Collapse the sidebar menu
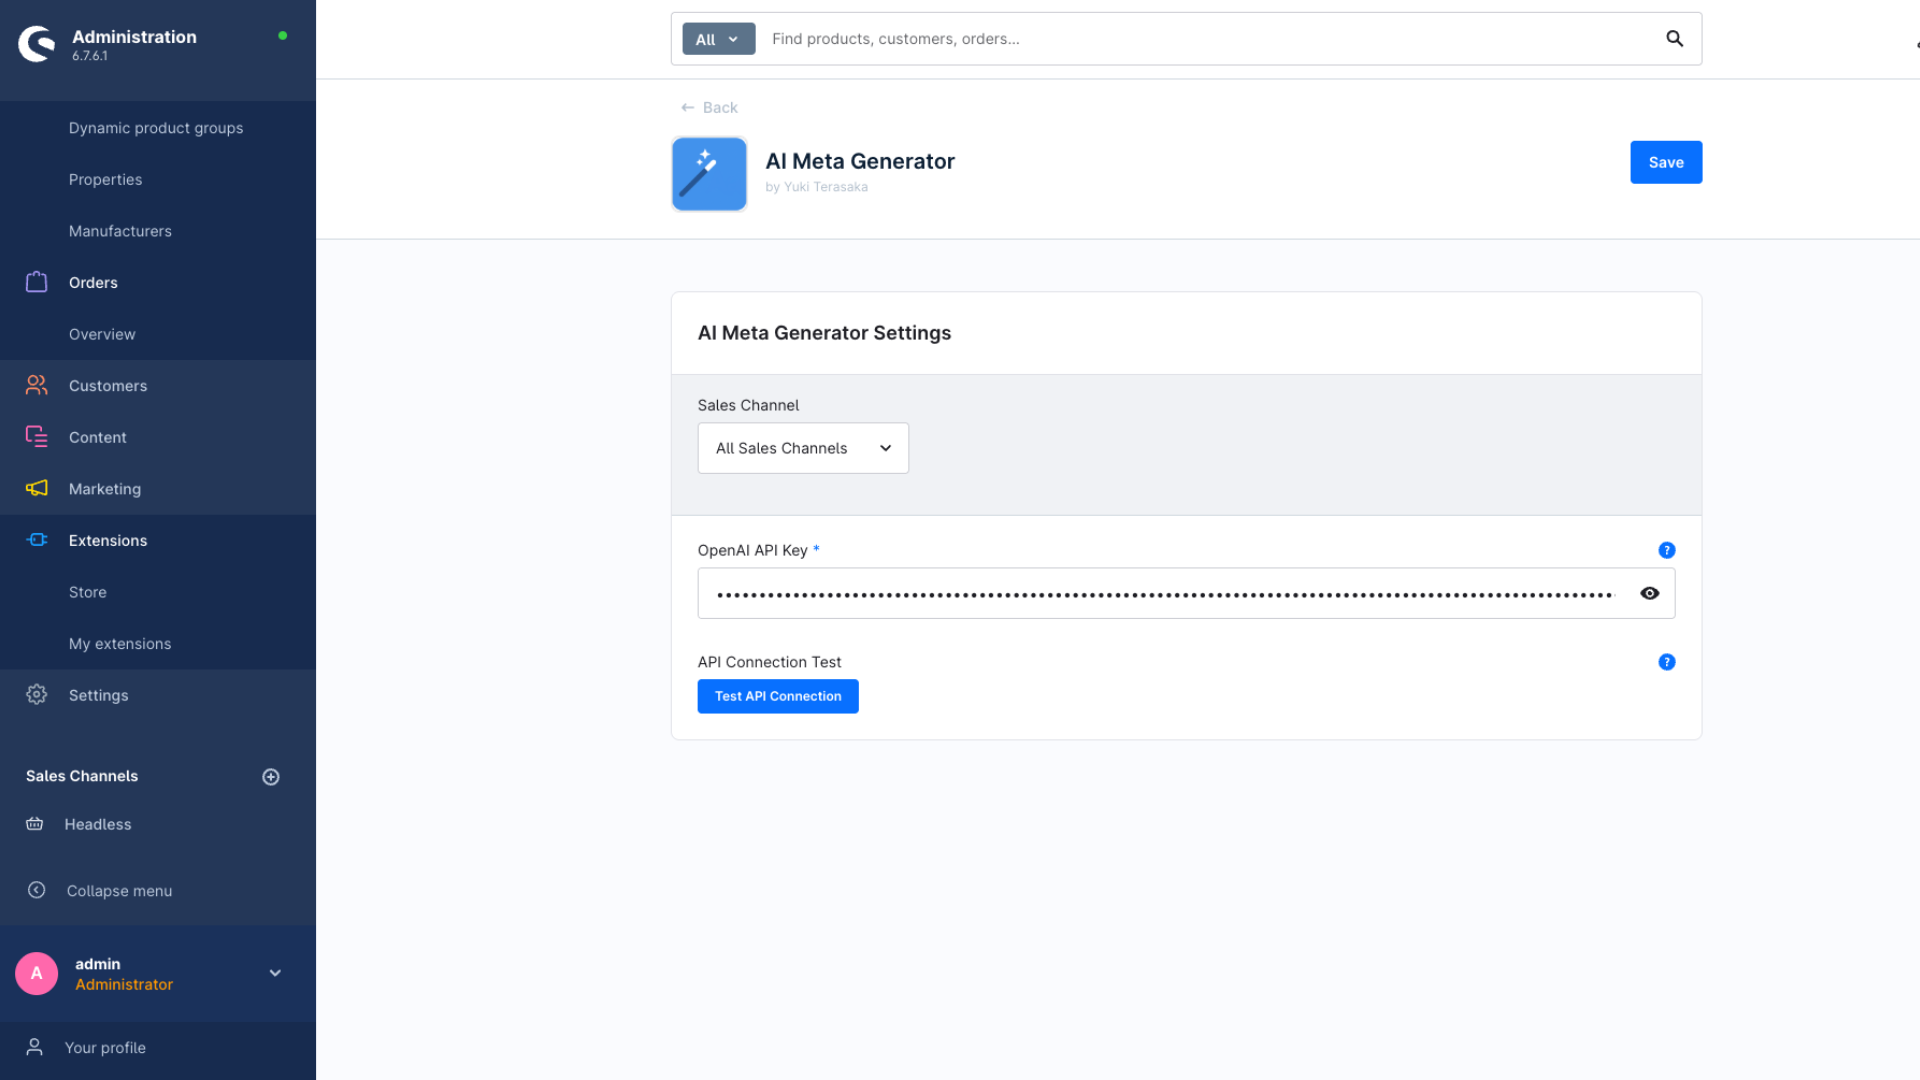This screenshot has width=1920, height=1080. (118, 890)
